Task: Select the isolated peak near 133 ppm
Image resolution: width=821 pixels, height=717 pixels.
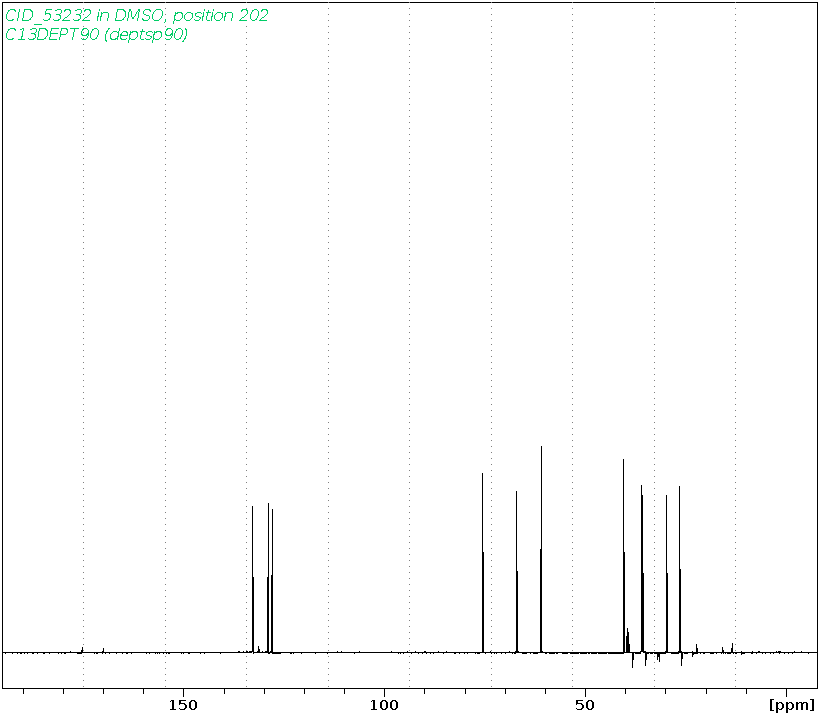Action: click(253, 579)
